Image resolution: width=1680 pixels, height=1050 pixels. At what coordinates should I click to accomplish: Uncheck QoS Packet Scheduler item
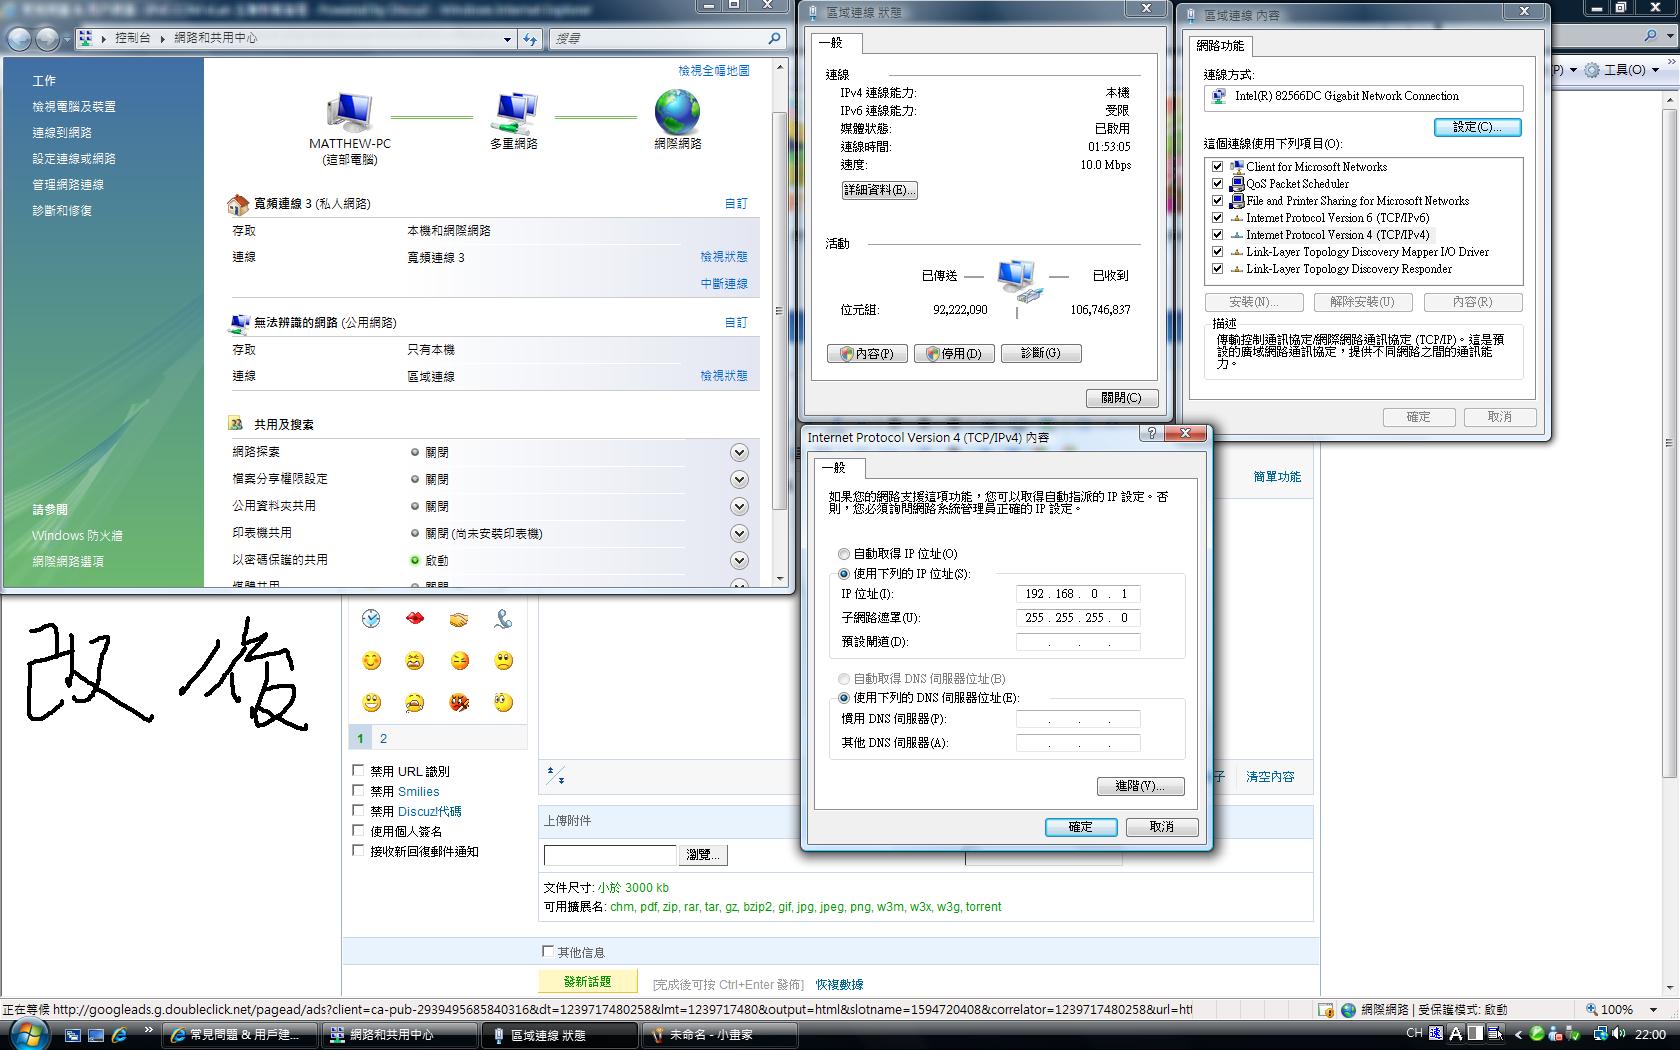coord(1217,183)
